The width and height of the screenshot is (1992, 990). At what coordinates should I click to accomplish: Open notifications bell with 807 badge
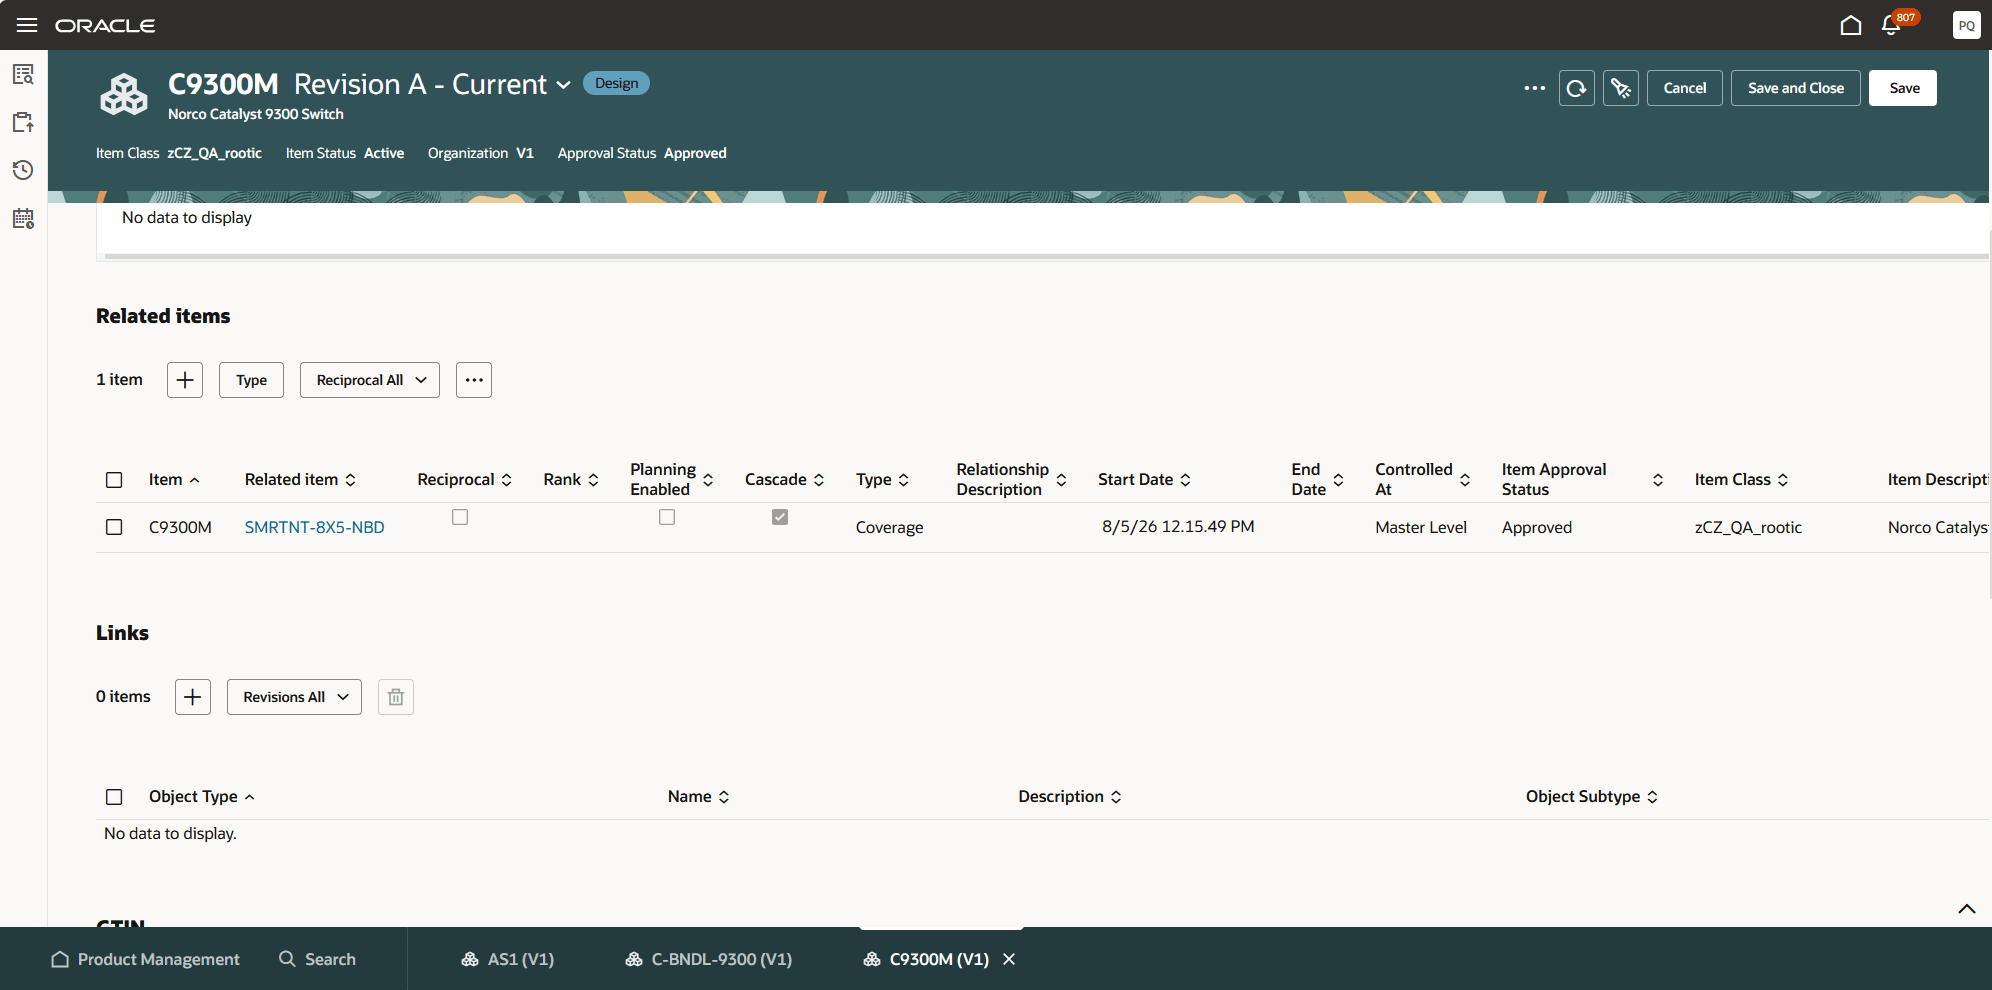(1891, 25)
